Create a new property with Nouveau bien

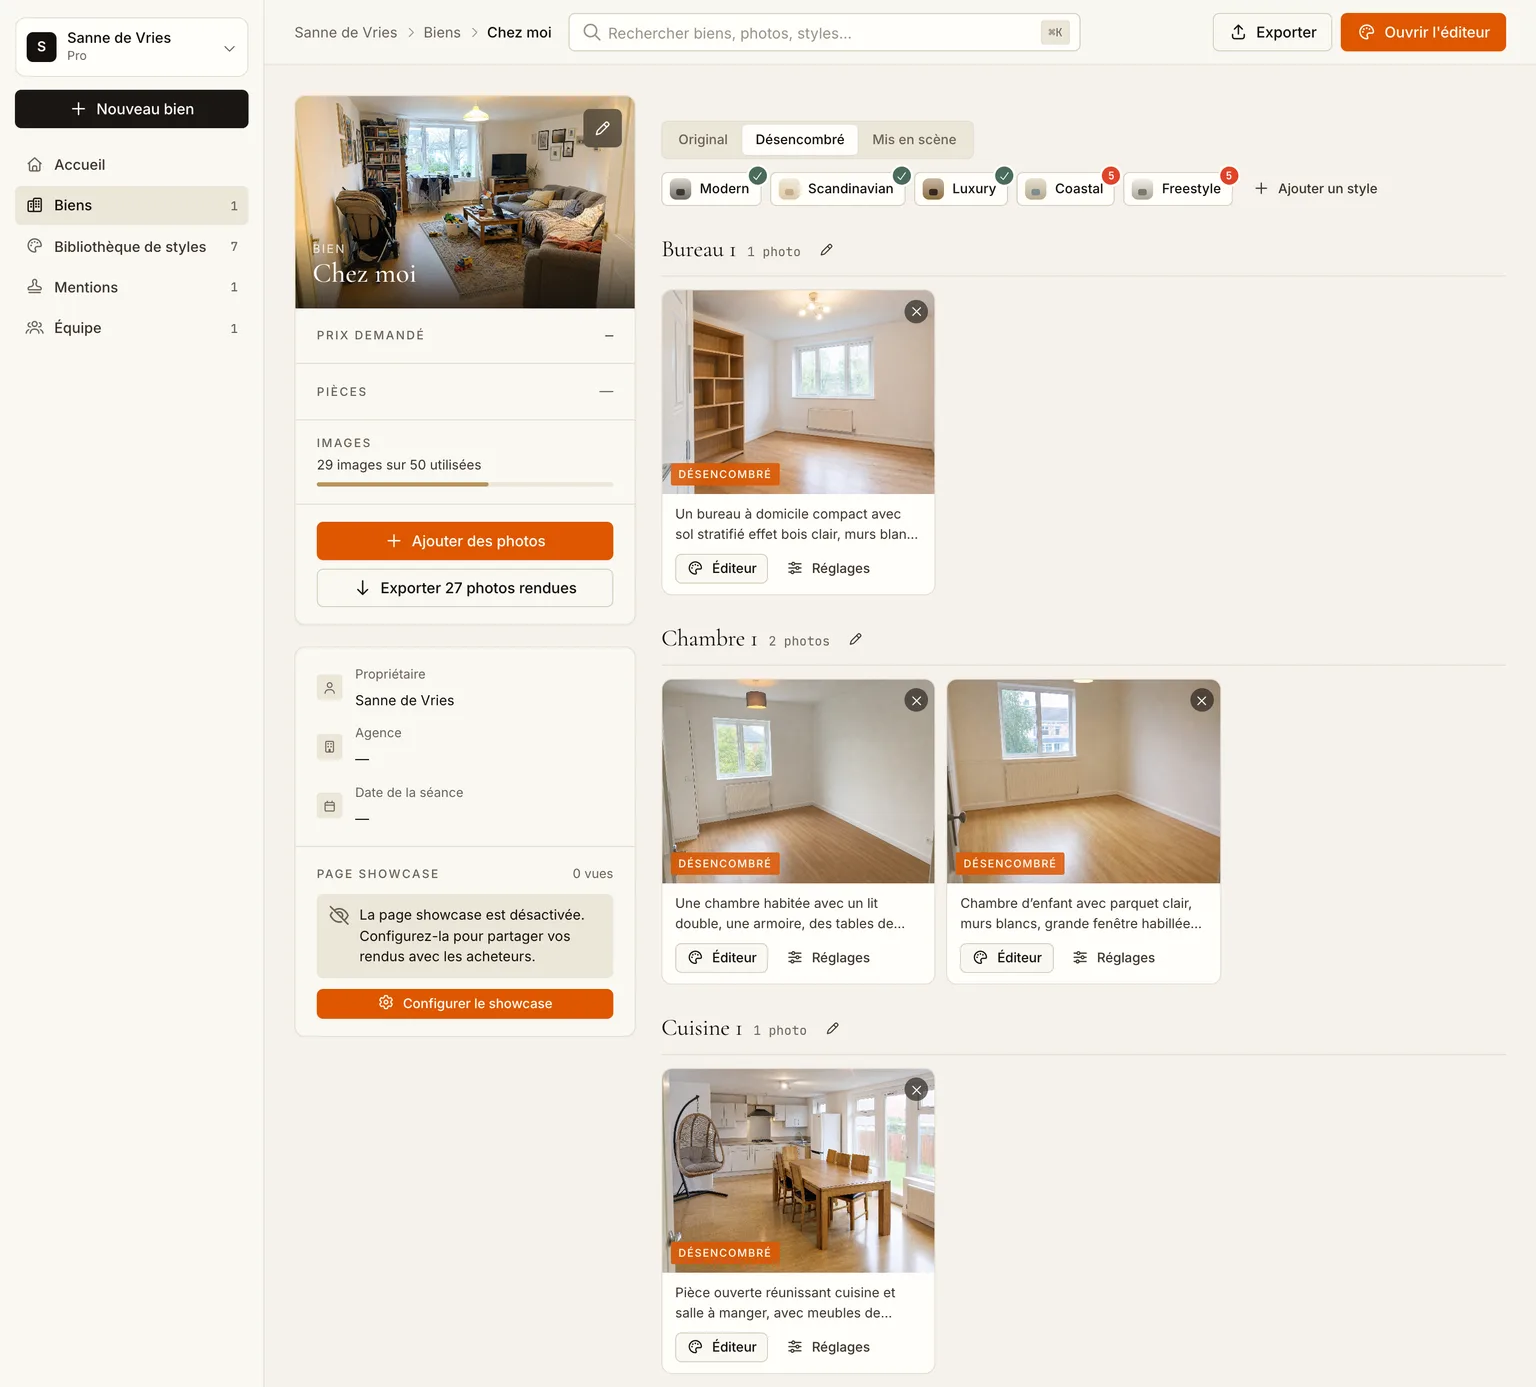pos(132,109)
